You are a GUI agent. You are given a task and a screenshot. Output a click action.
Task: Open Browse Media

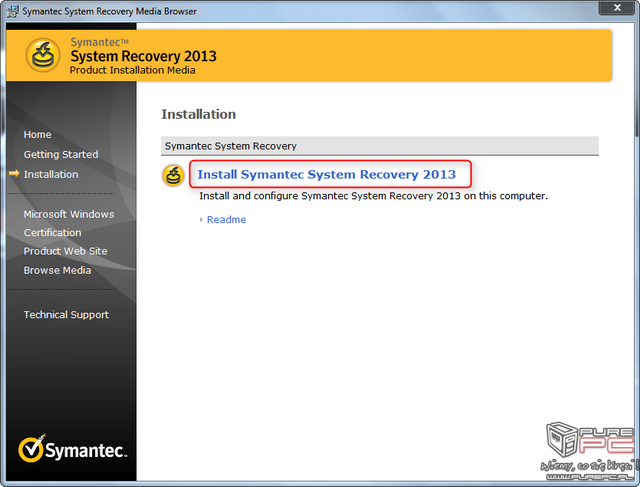pyautogui.click(x=57, y=270)
